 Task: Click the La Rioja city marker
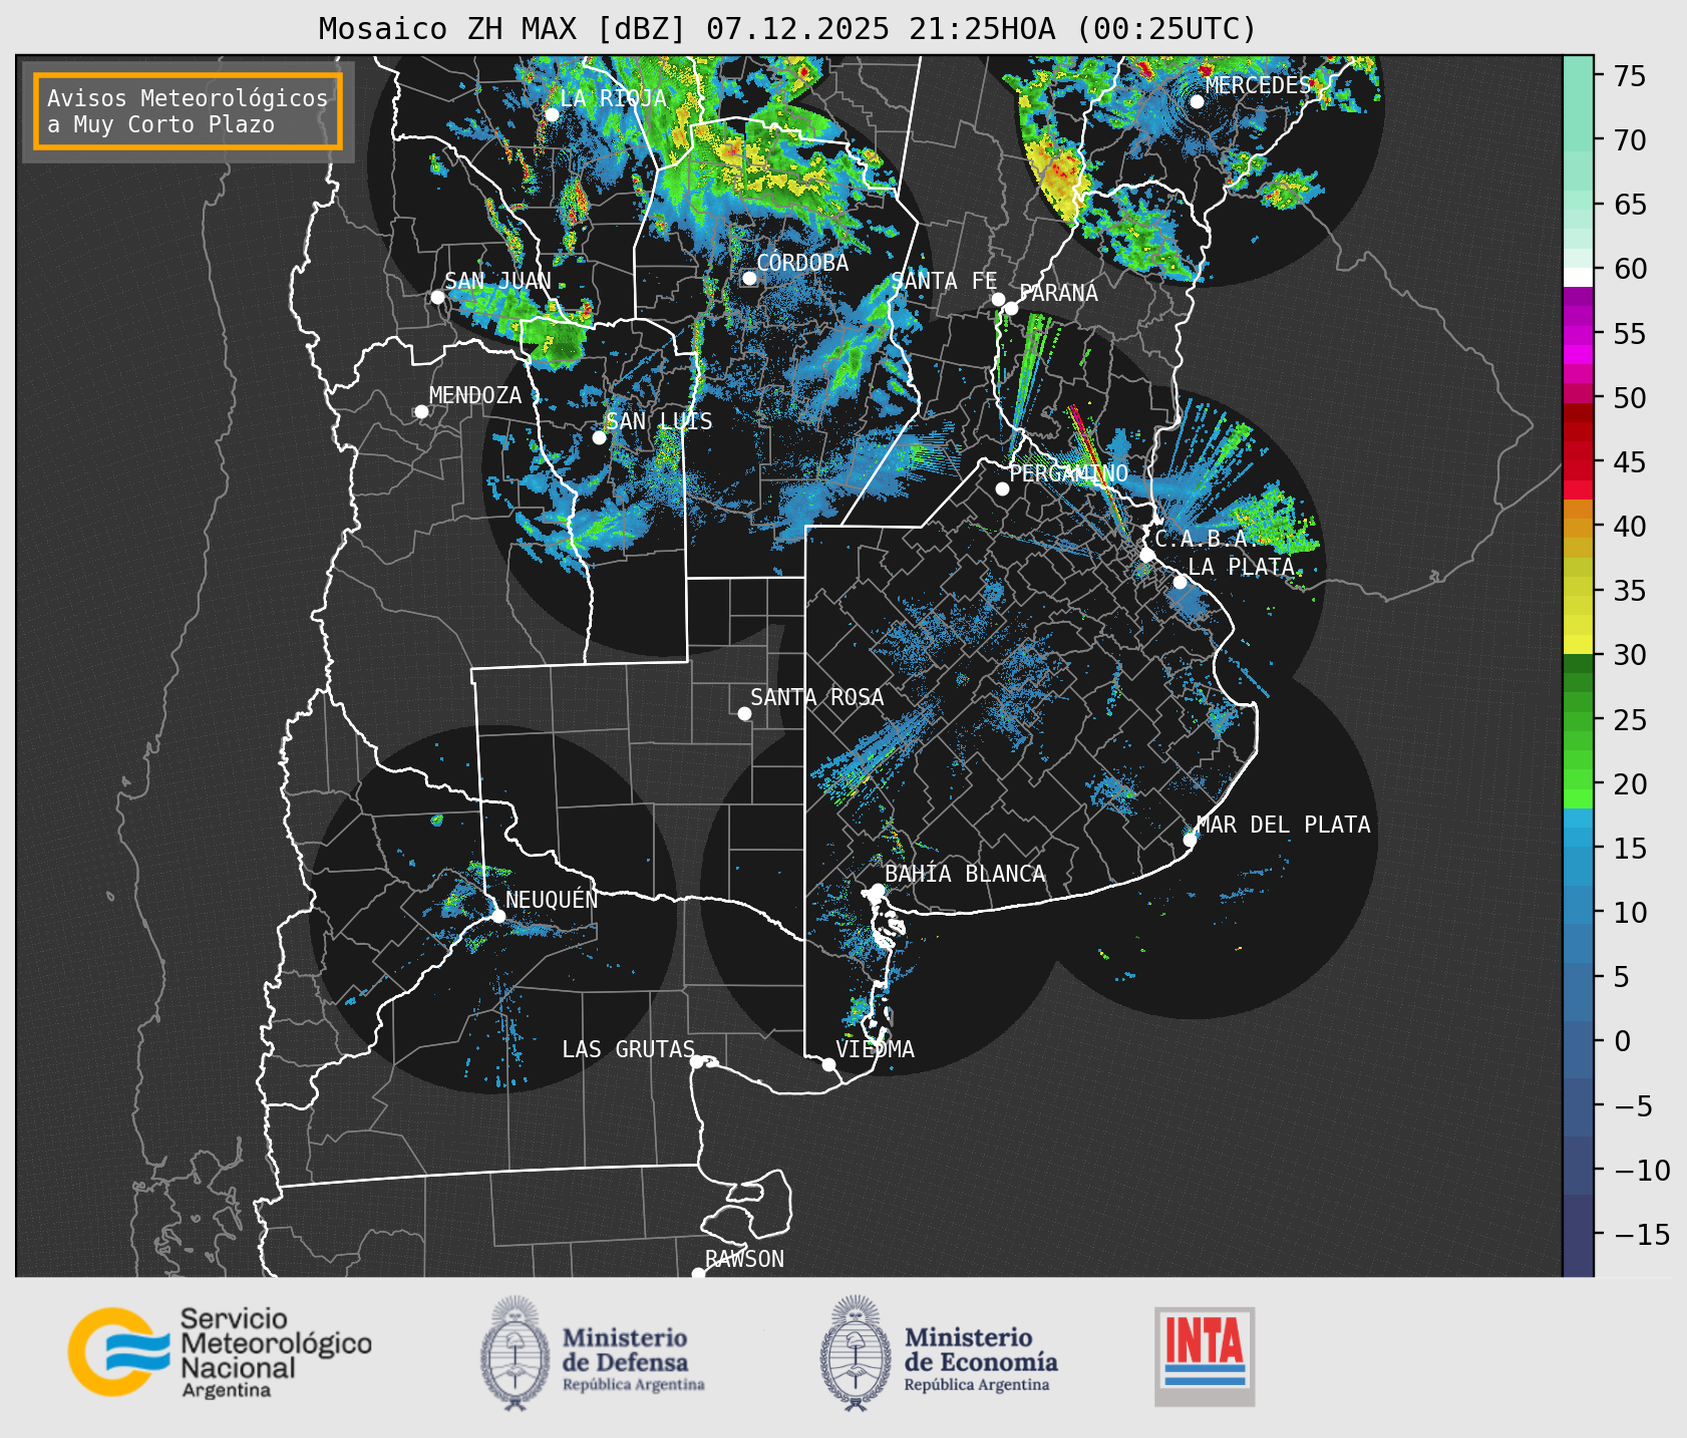click(552, 115)
